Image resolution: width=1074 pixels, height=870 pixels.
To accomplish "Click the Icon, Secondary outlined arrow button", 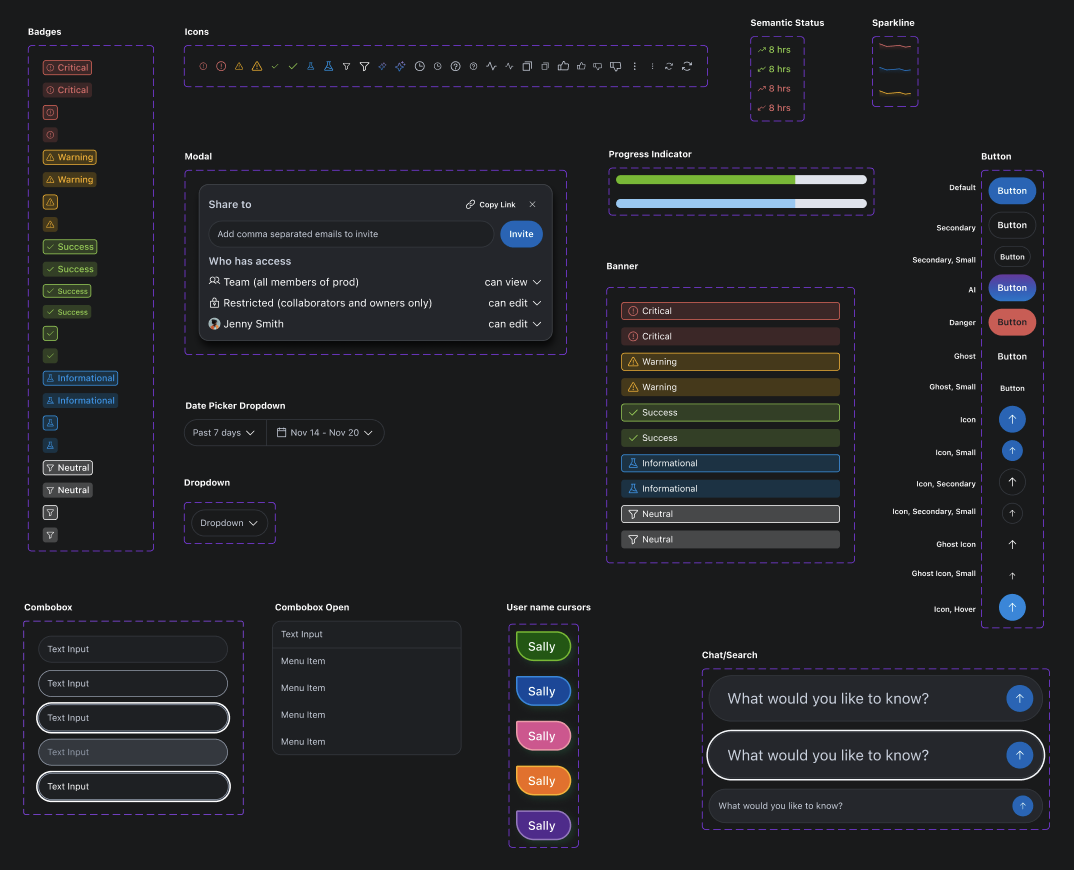I will coord(1012,482).
